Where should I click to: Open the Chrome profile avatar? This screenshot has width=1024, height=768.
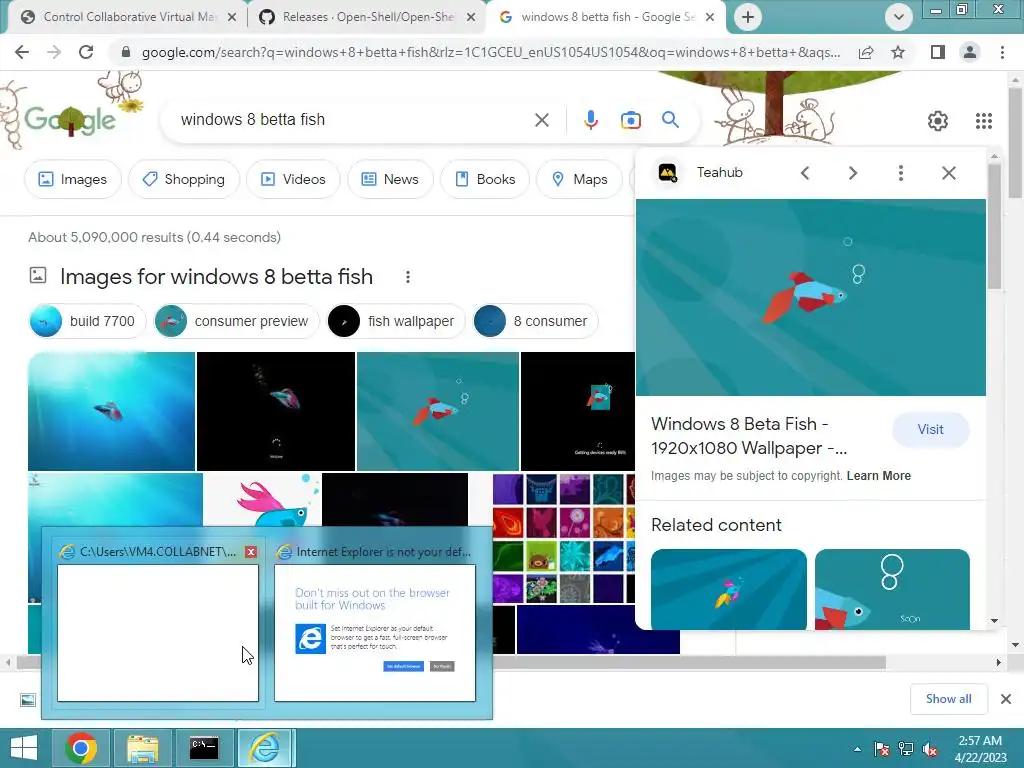tap(970, 52)
